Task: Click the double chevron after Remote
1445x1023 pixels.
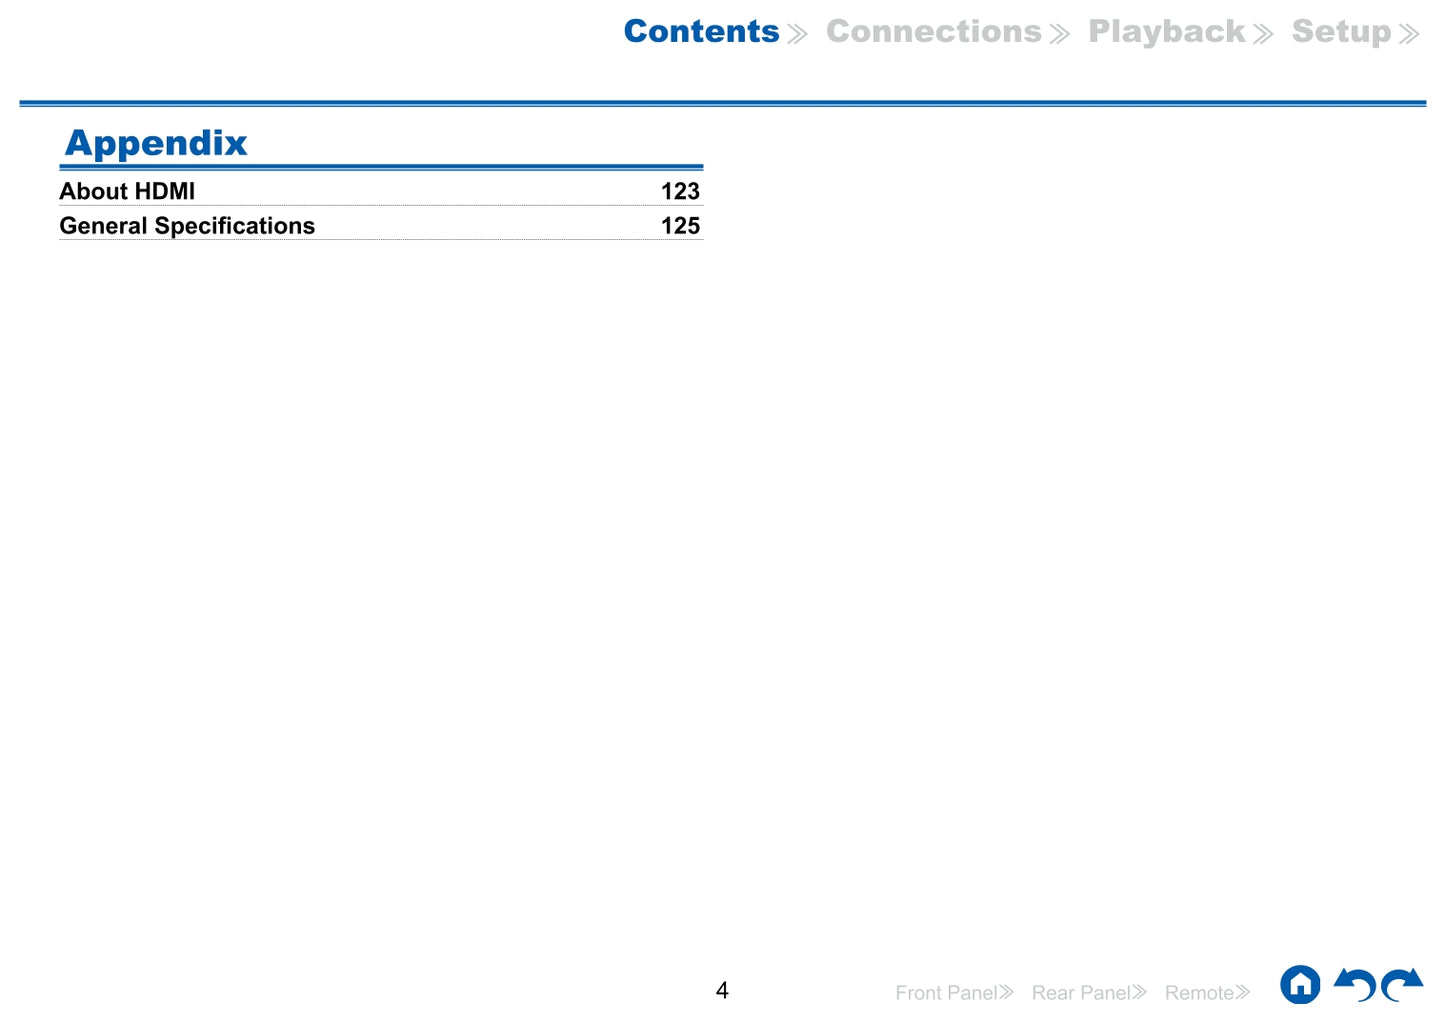Action: click(x=1242, y=992)
